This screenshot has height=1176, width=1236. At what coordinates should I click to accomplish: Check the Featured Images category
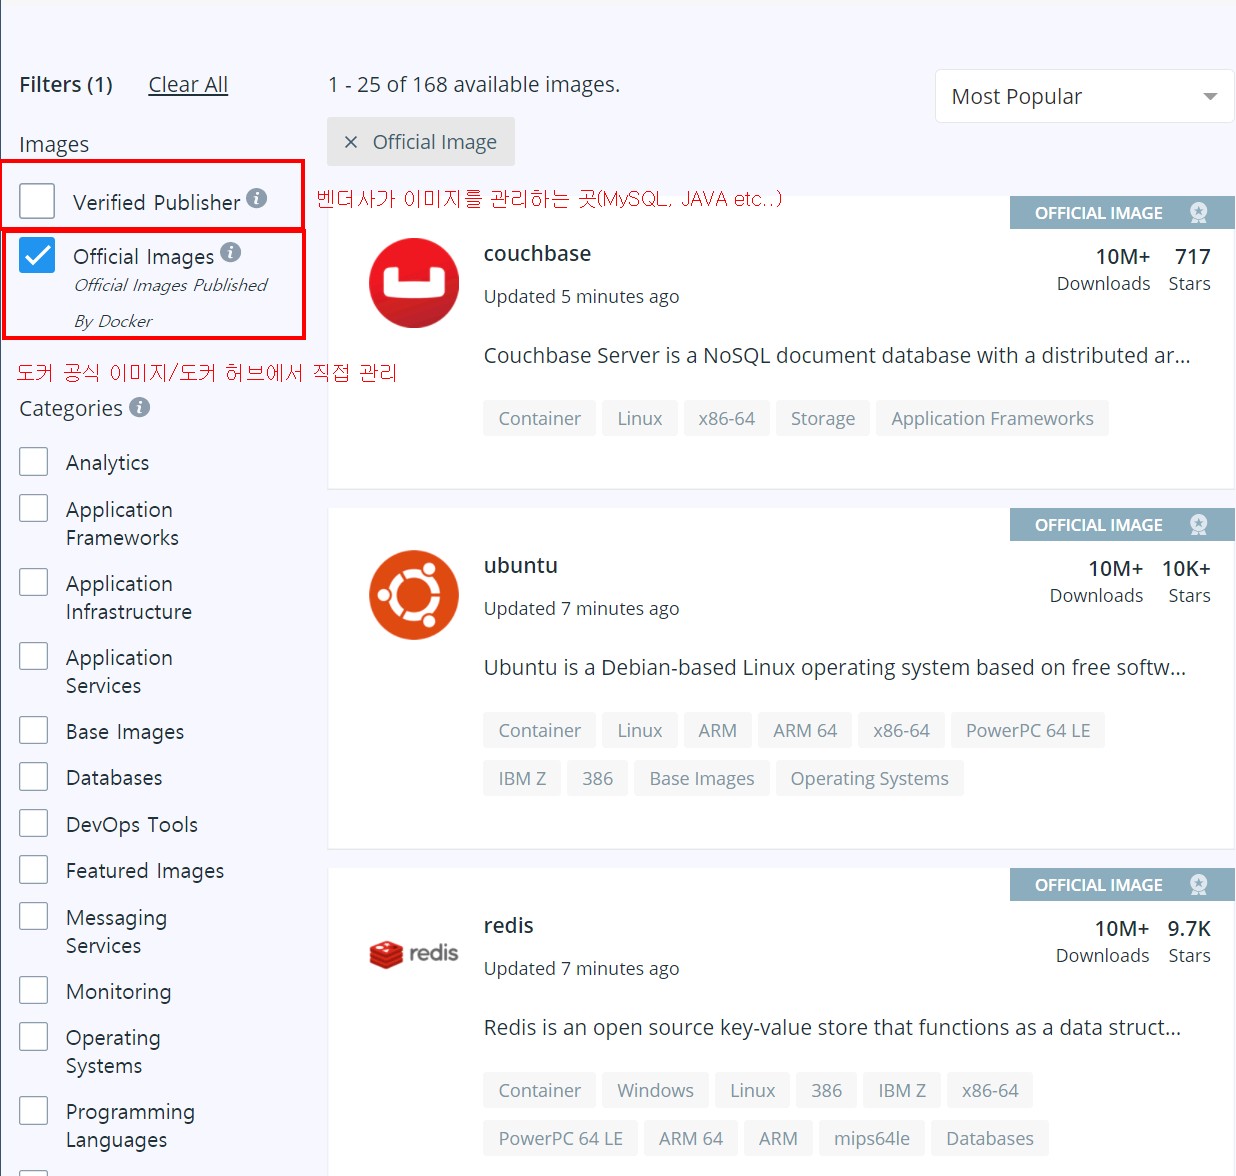click(34, 869)
